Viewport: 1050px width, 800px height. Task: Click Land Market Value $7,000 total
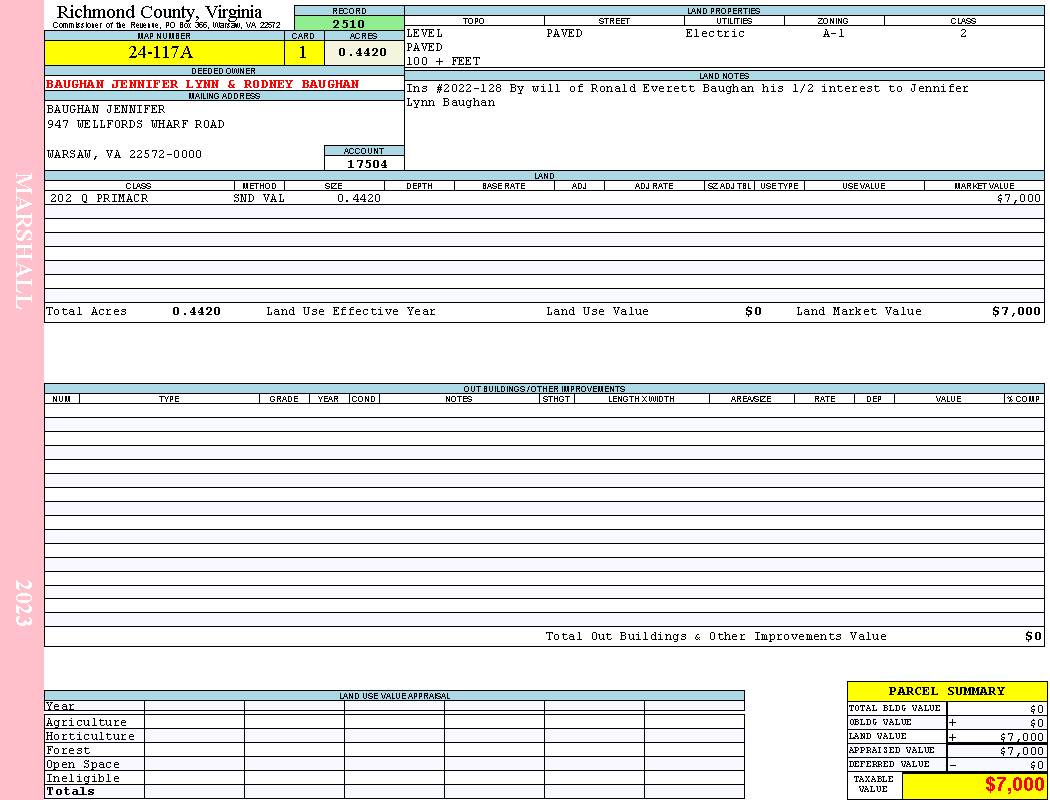[x=1016, y=311]
